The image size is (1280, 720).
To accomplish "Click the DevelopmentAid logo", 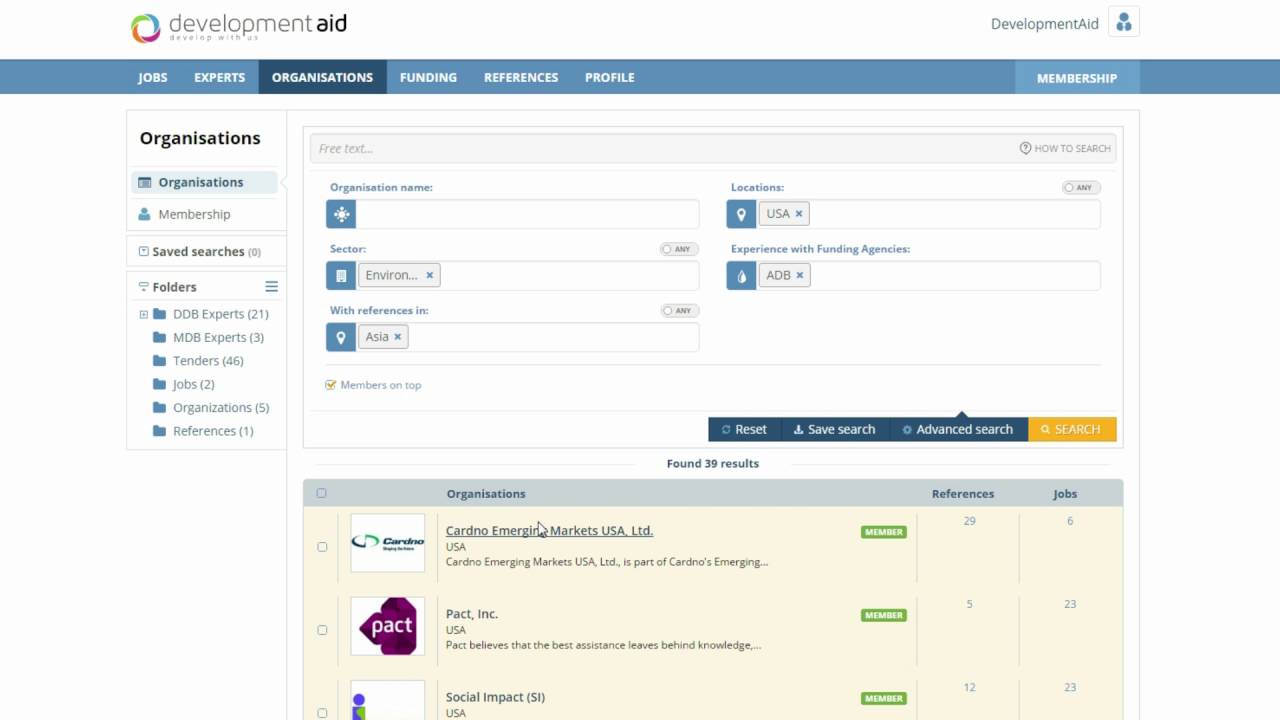I will coord(239,27).
